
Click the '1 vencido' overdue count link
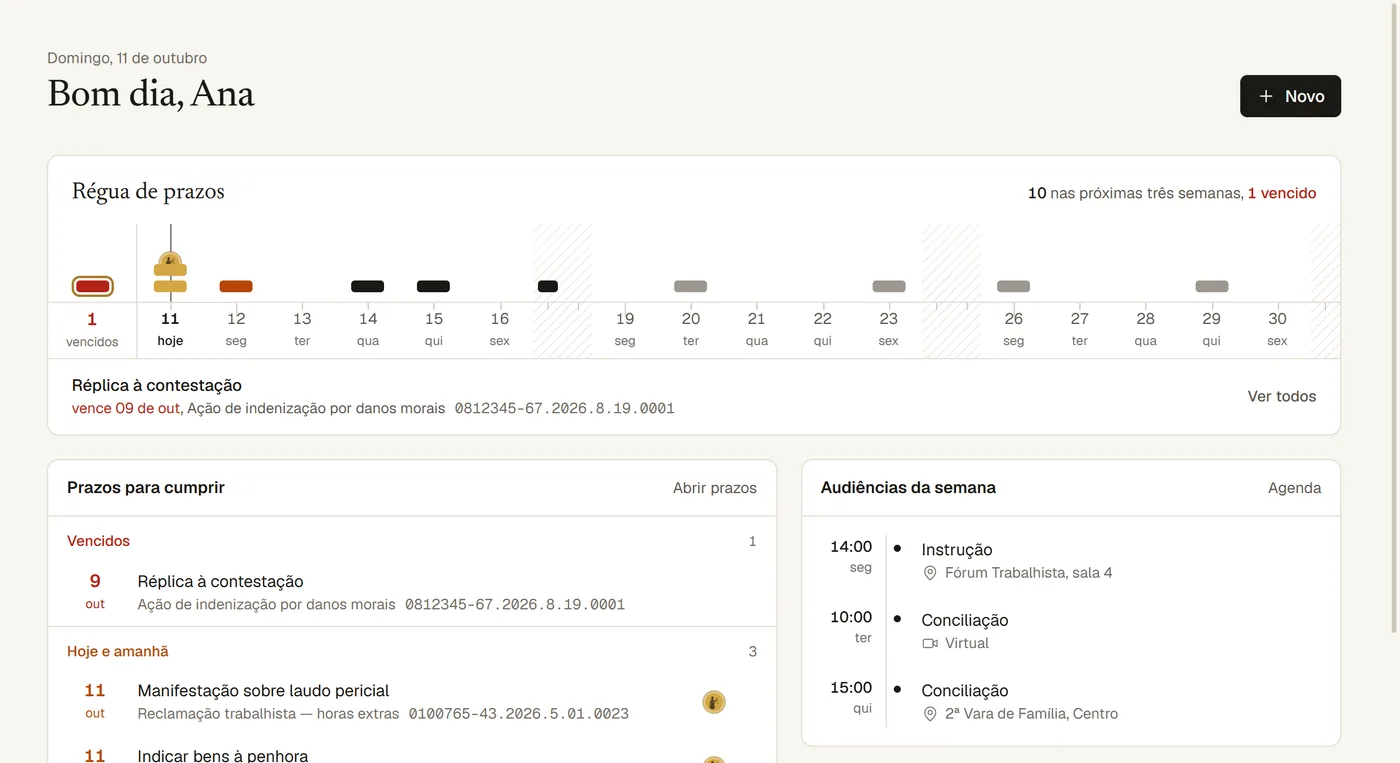click(1282, 193)
